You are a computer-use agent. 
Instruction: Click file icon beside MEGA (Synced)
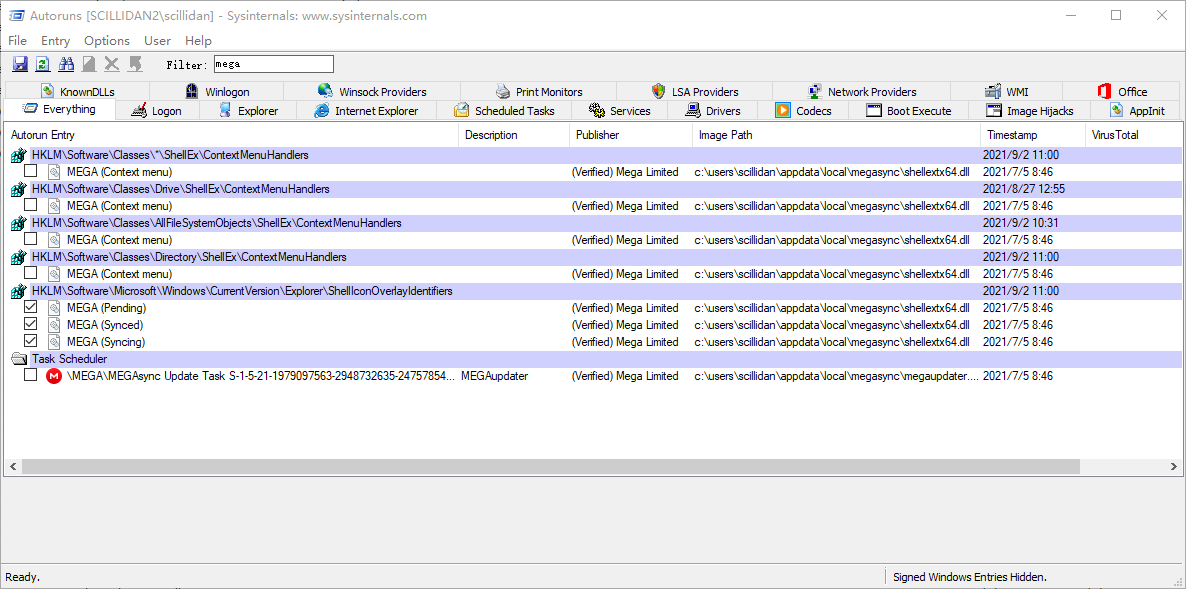[54, 324]
